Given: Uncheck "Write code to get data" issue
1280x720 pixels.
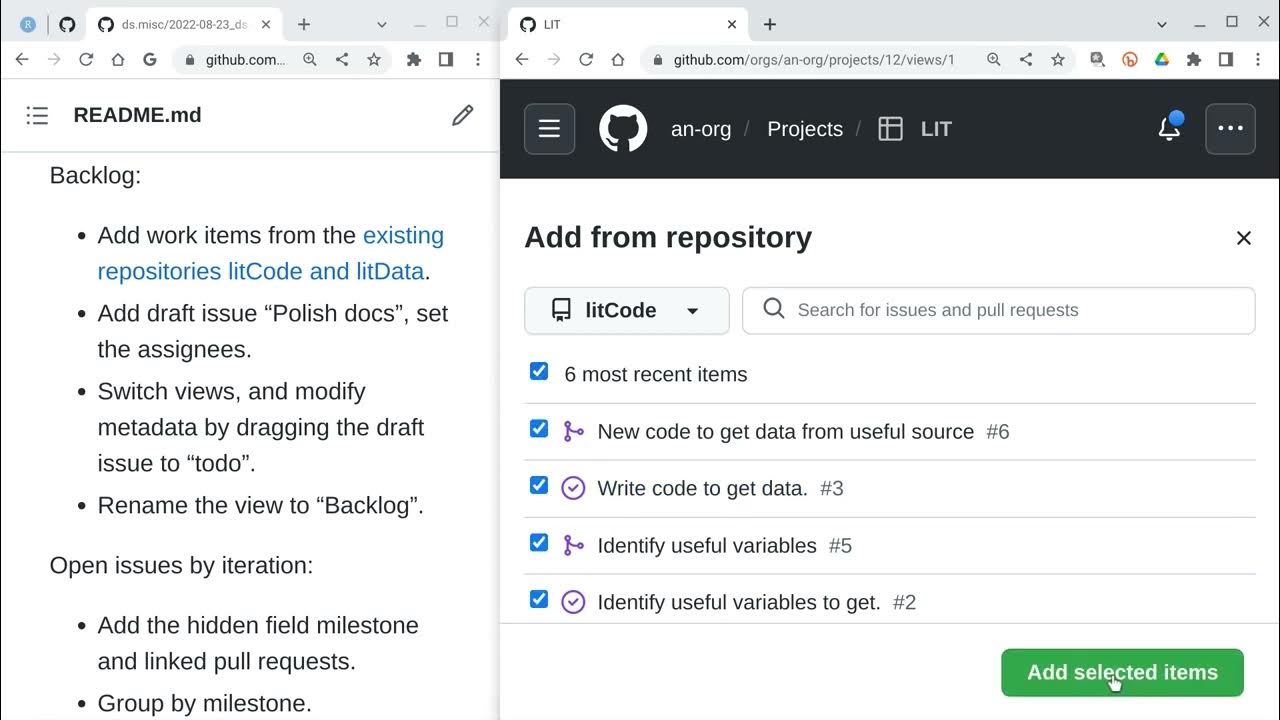Looking at the screenshot, I should (539, 486).
